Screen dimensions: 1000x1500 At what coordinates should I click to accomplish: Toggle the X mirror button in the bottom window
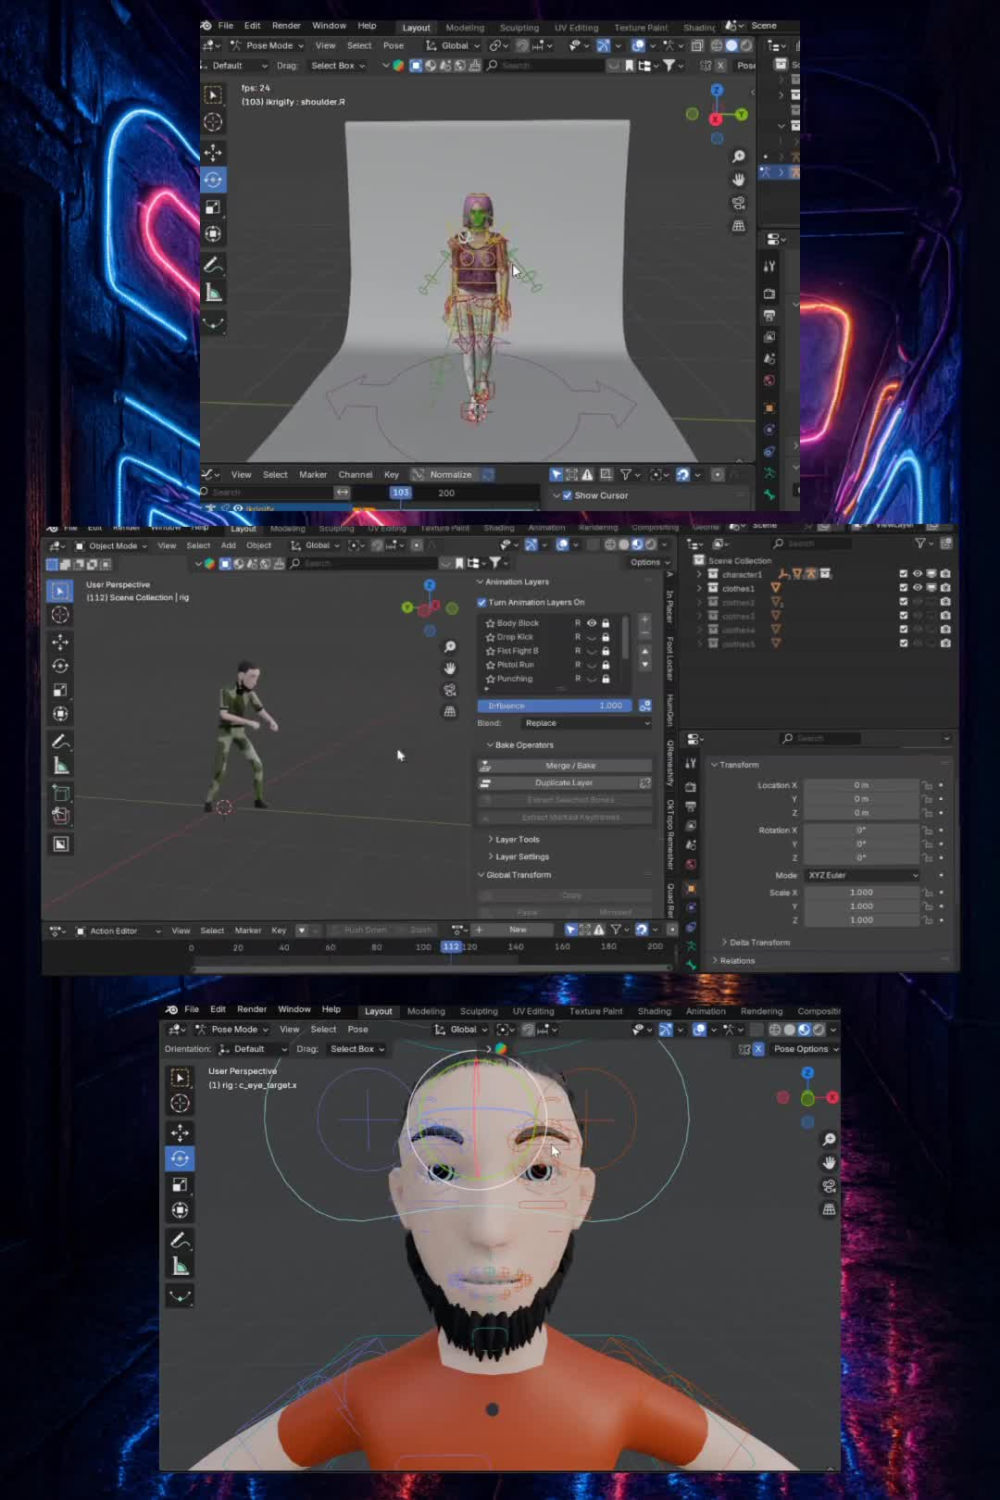point(758,1049)
